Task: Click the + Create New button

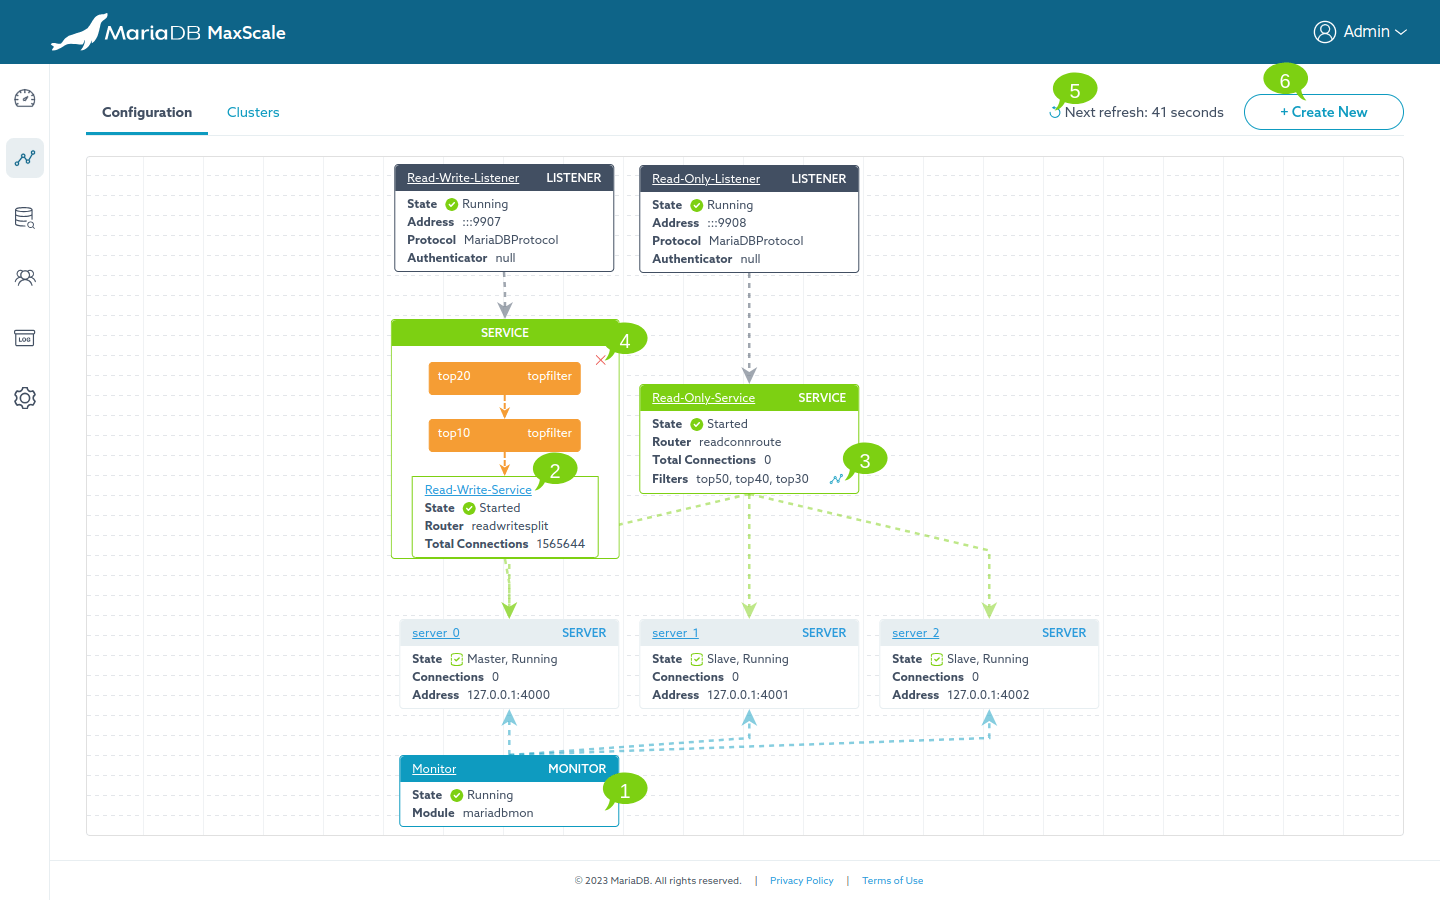Action: click(x=1324, y=112)
